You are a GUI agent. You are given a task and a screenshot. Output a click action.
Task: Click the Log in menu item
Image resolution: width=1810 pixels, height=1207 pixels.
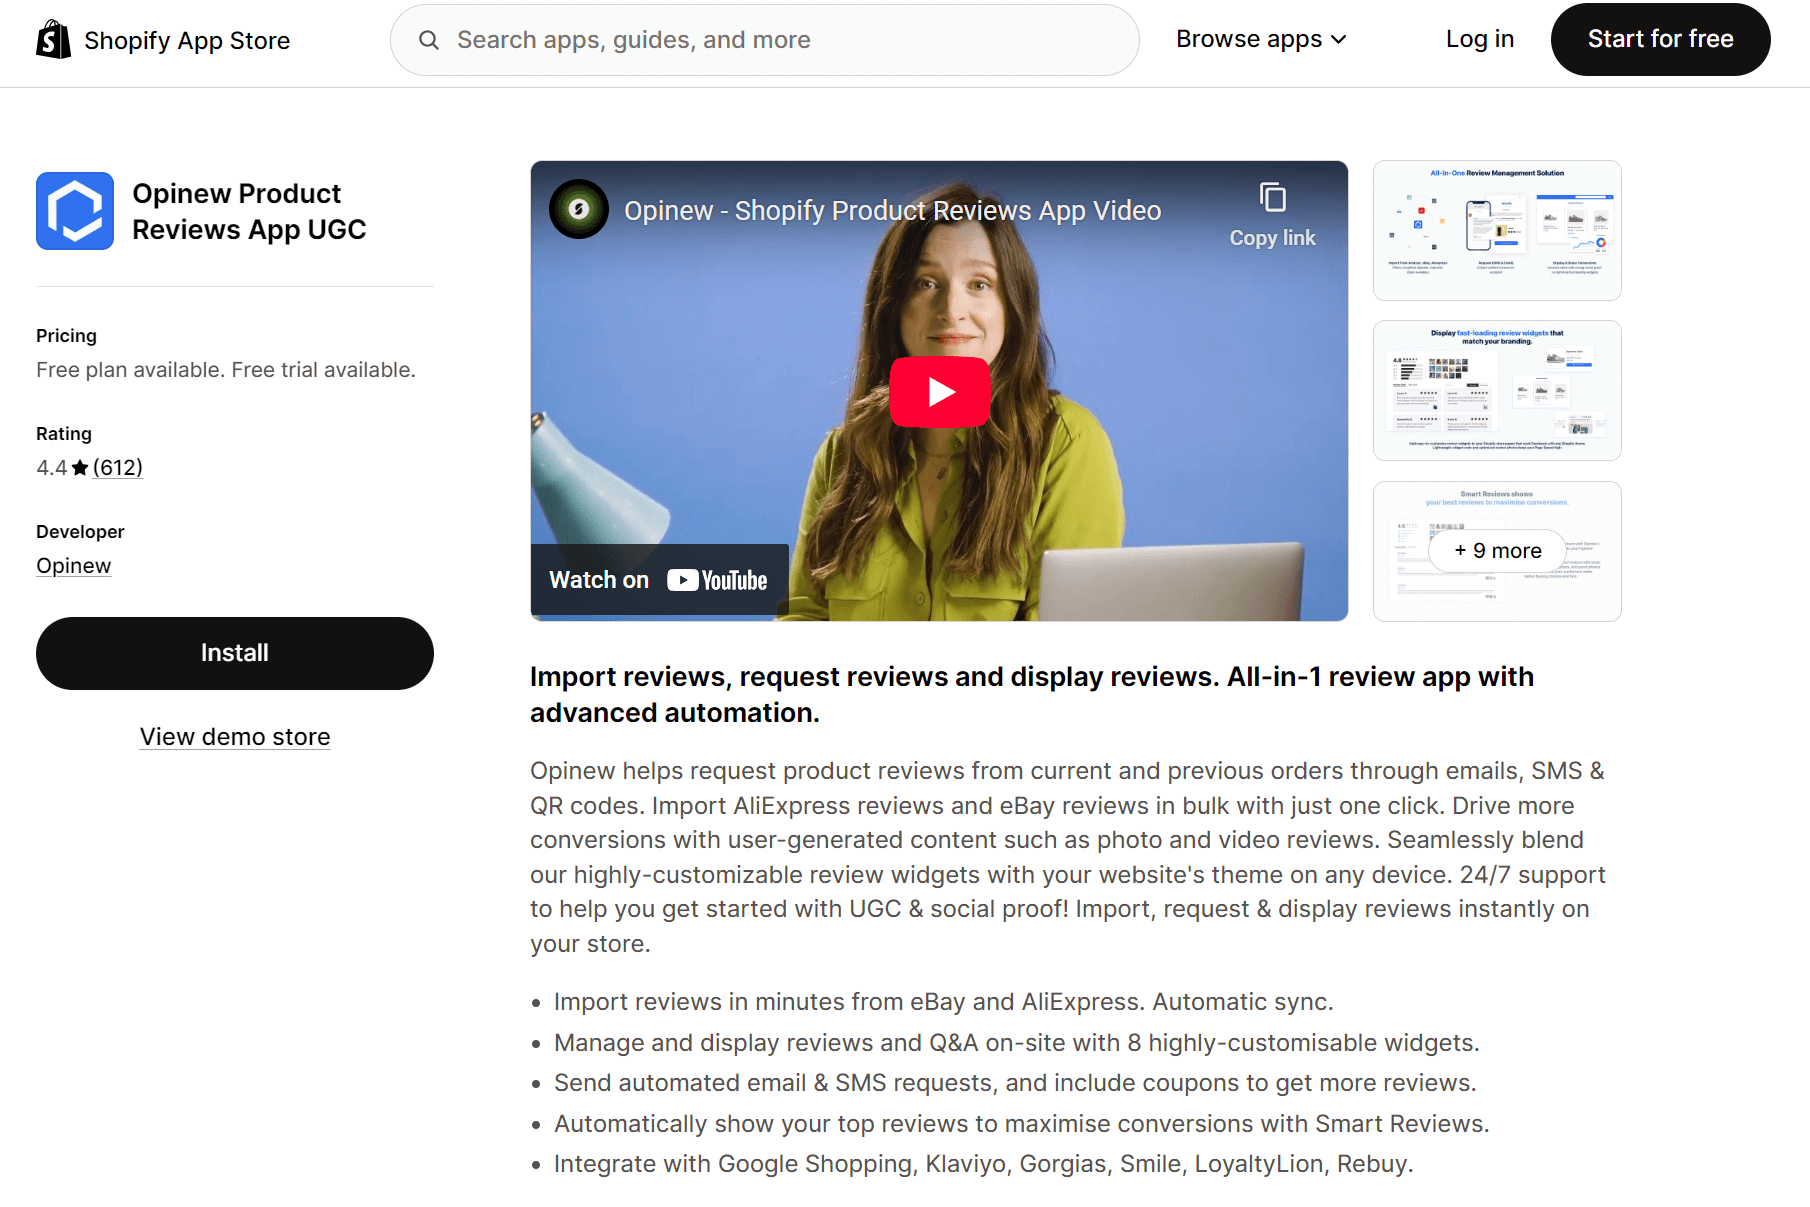coord(1479,39)
